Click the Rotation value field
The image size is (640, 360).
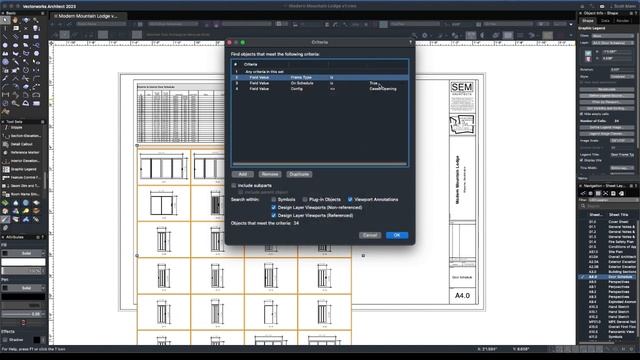point(622,70)
